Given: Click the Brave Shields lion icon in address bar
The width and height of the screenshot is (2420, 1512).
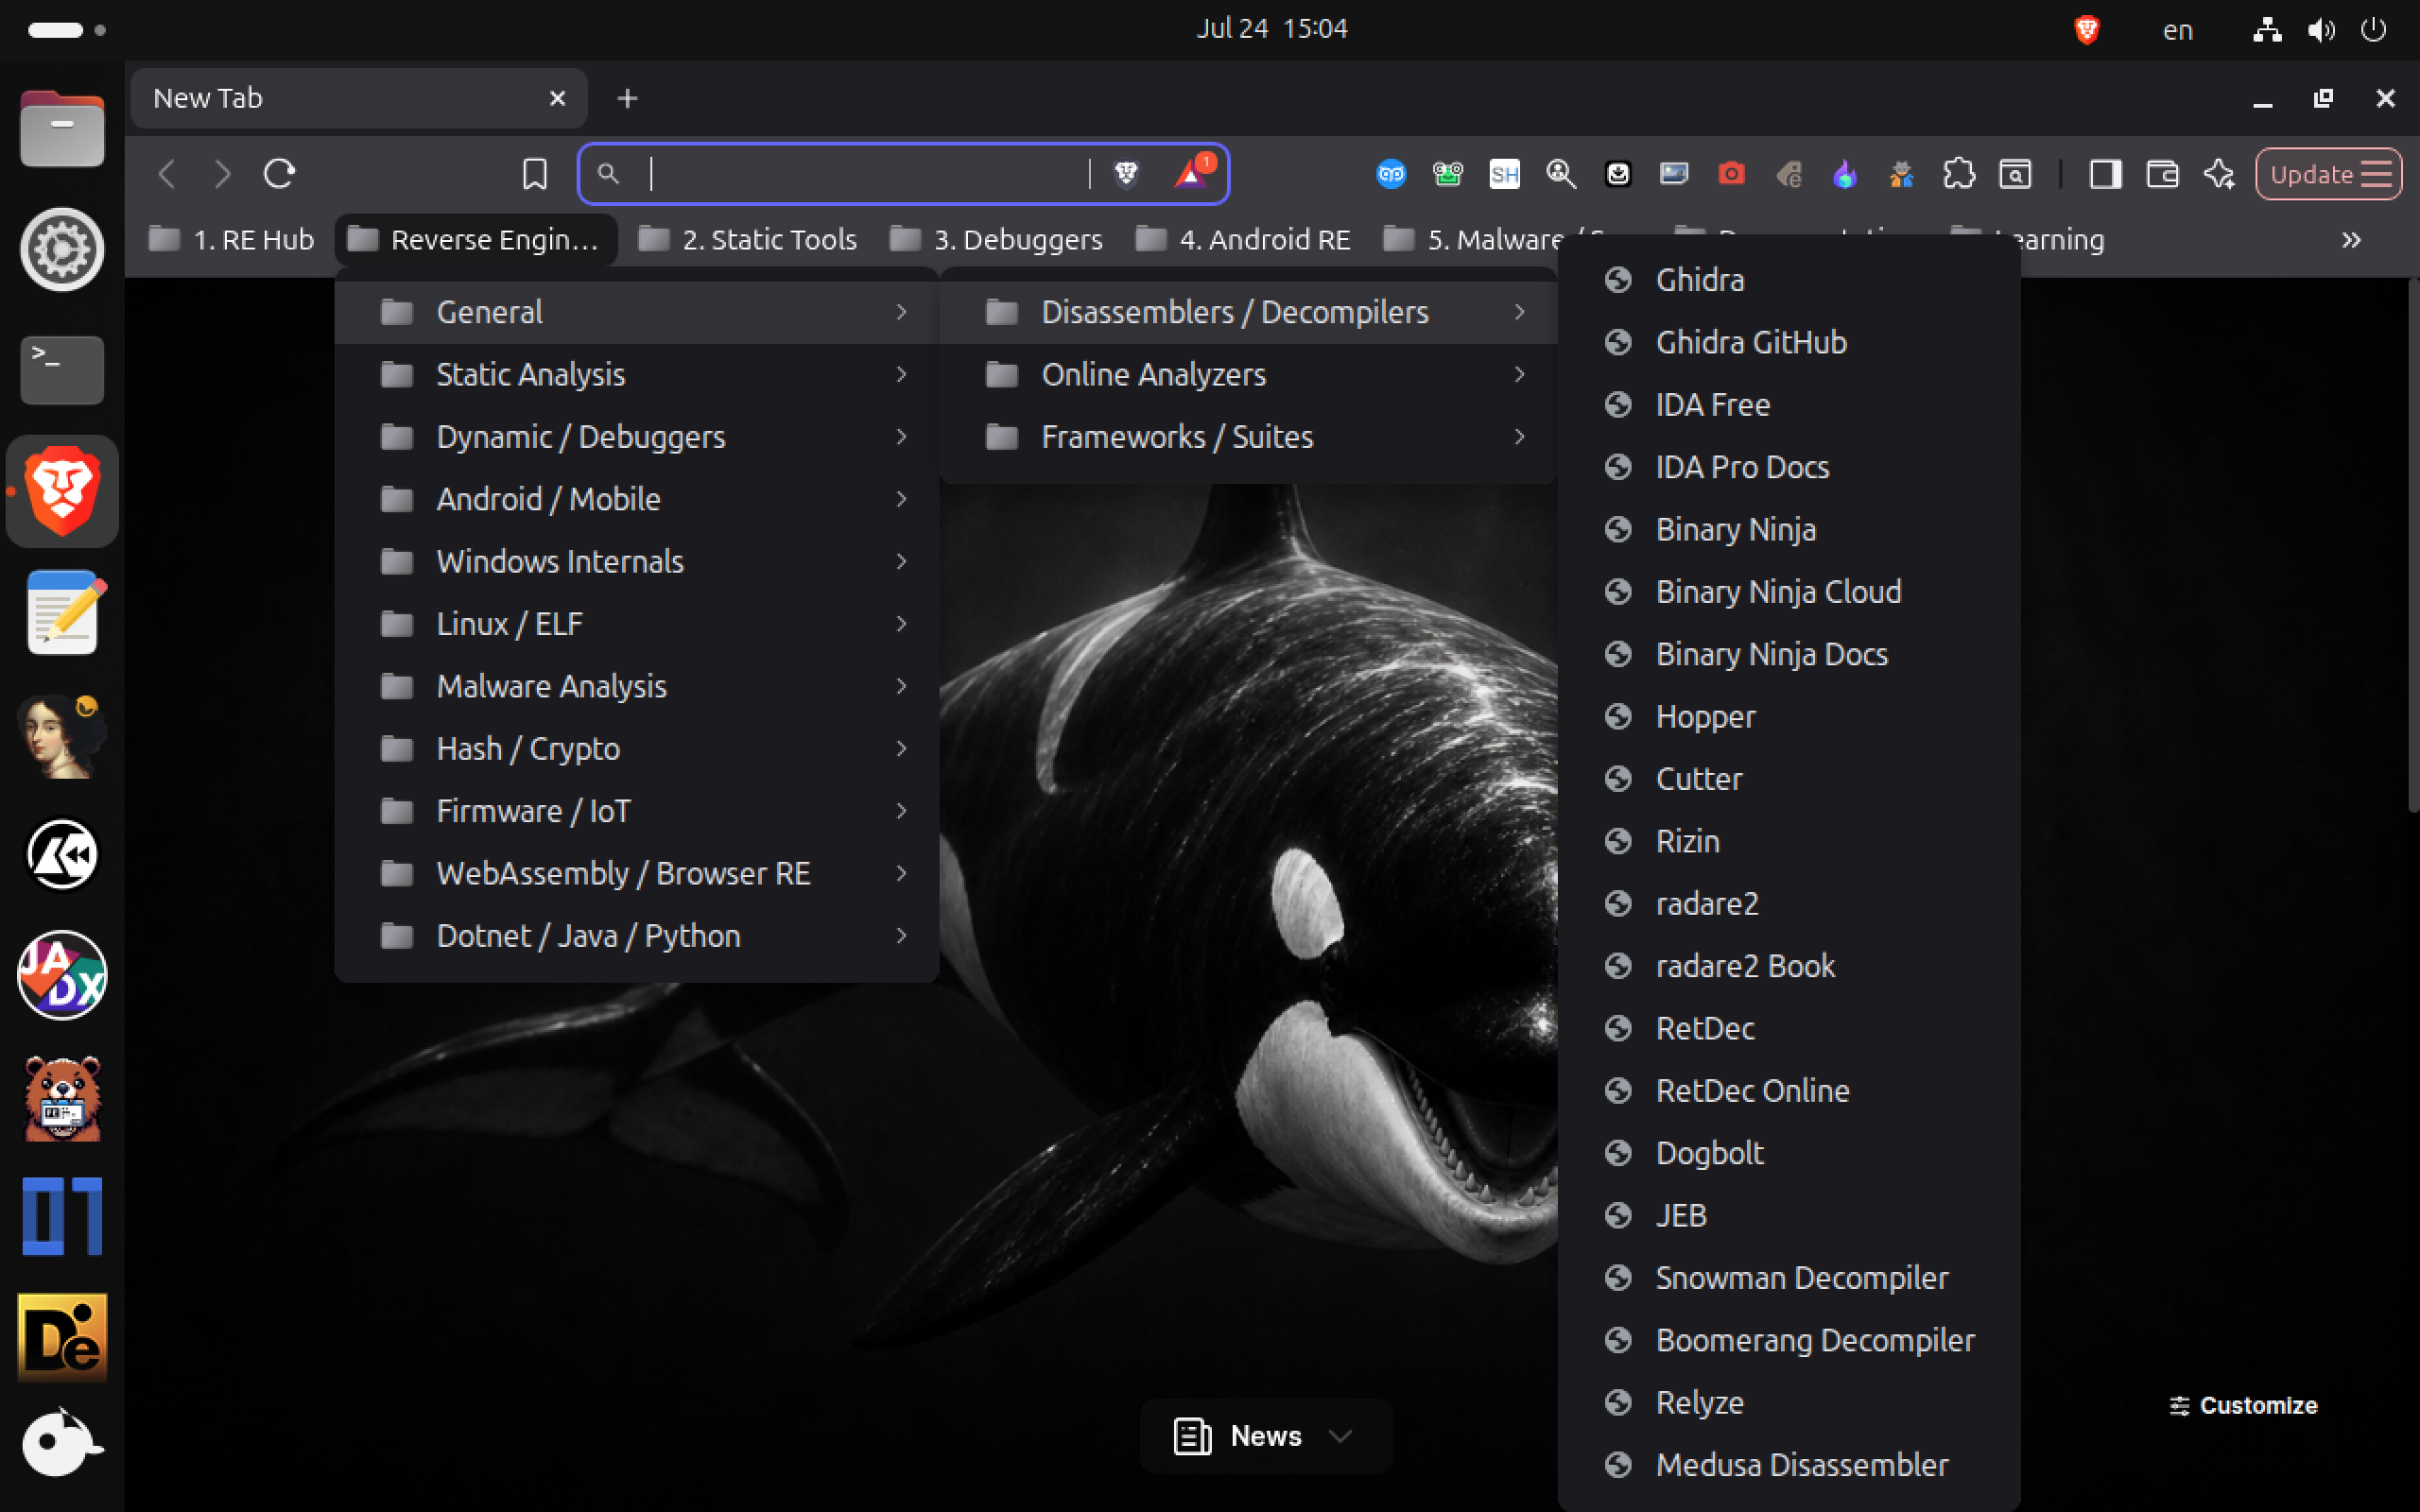Looking at the screenshot, I should 1126,174.
